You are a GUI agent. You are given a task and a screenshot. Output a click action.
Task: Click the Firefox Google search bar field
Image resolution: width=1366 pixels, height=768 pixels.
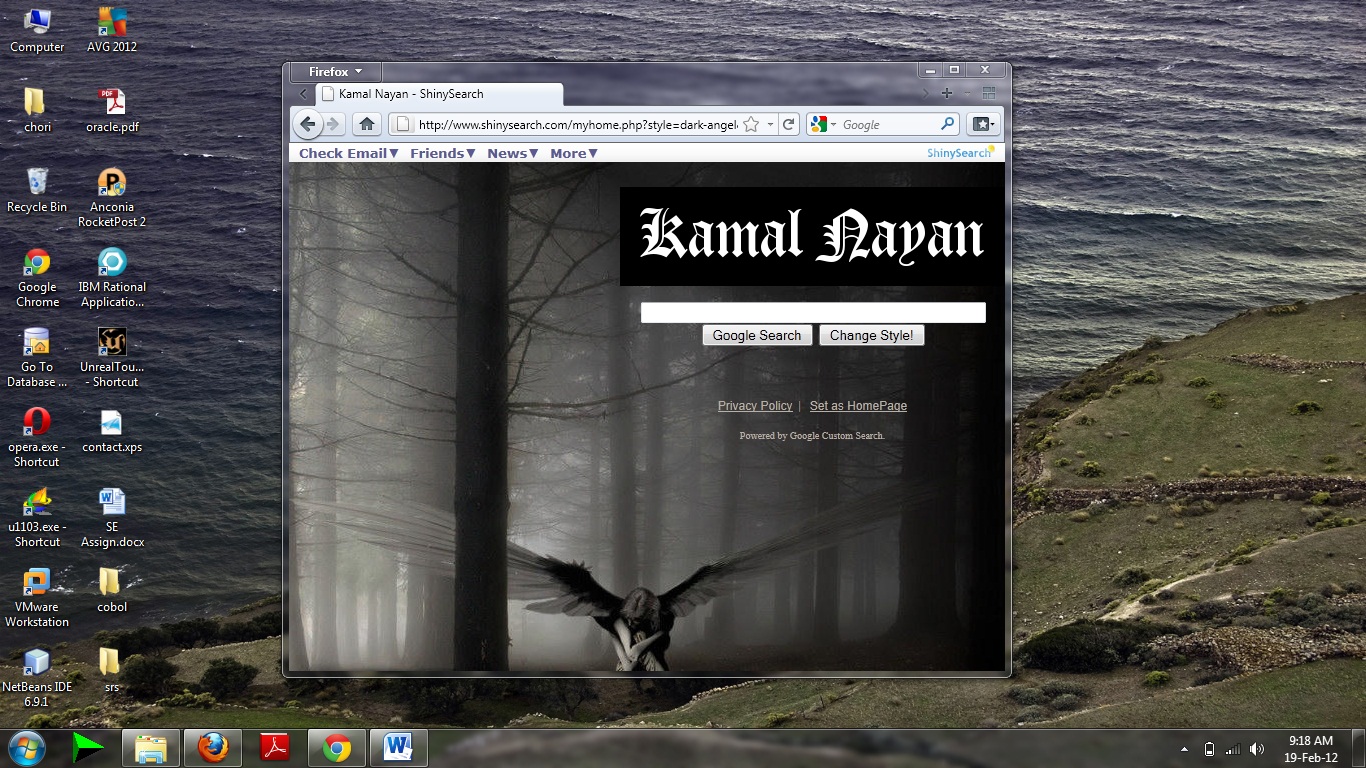(888, 125)
